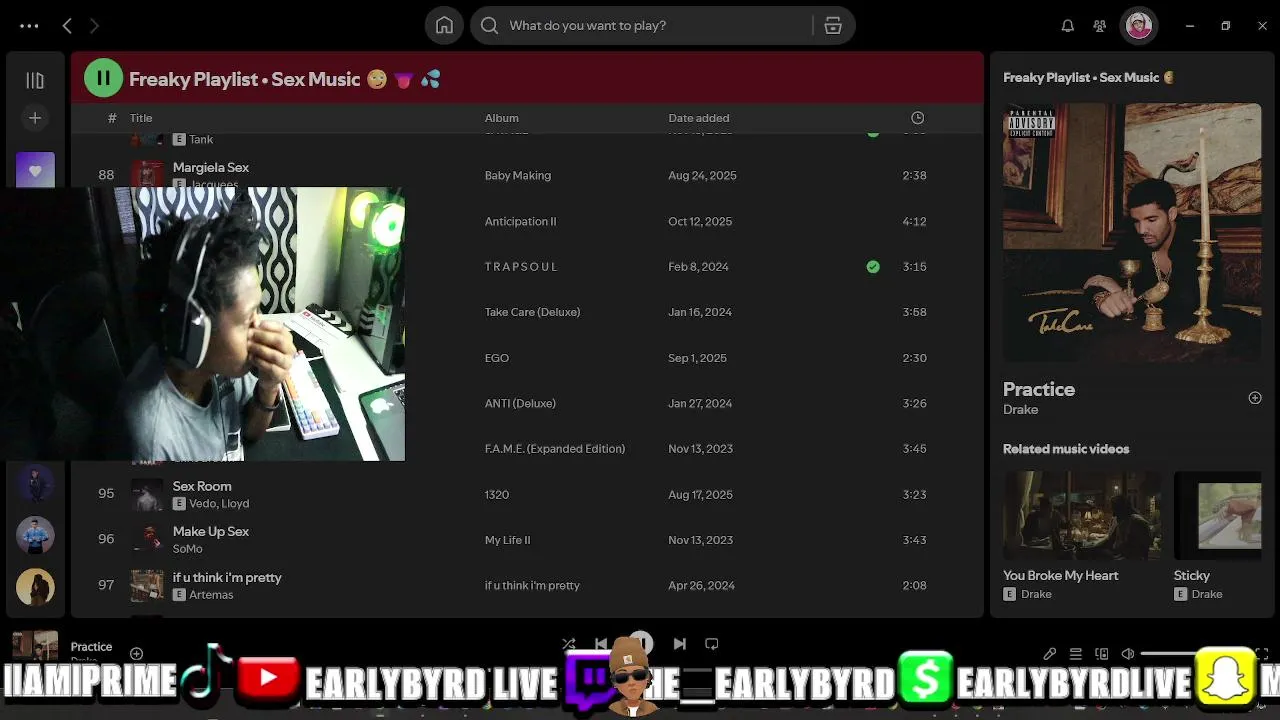Open Spotify Home
Image resolution: width=1280 pixels, height=720 pixels.
[444, 26]
